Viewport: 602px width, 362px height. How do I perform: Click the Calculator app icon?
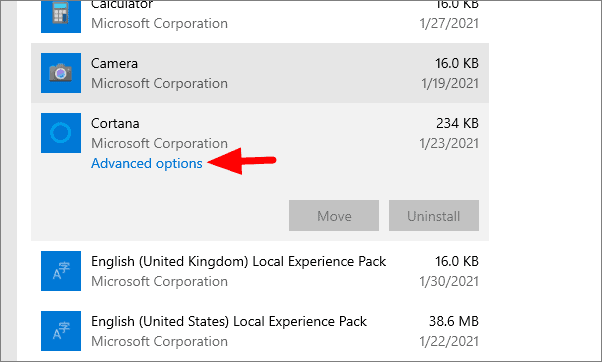[61, 16]
